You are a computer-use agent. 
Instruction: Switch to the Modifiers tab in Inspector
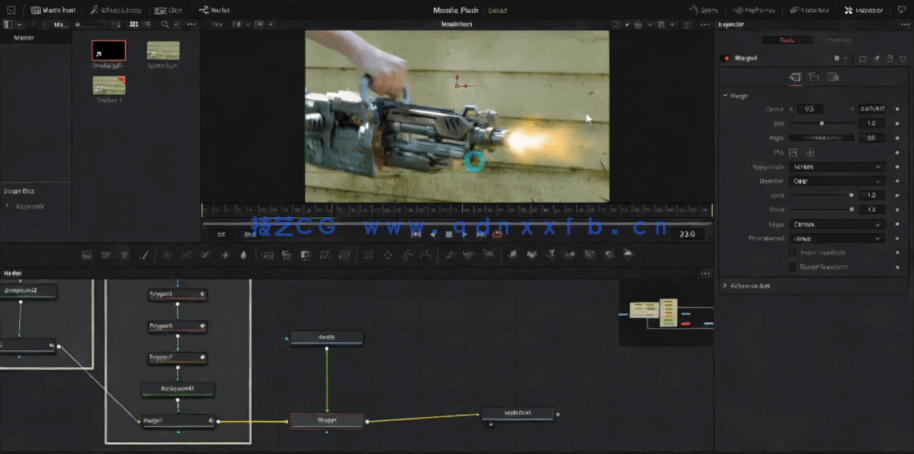click(839, 40)
